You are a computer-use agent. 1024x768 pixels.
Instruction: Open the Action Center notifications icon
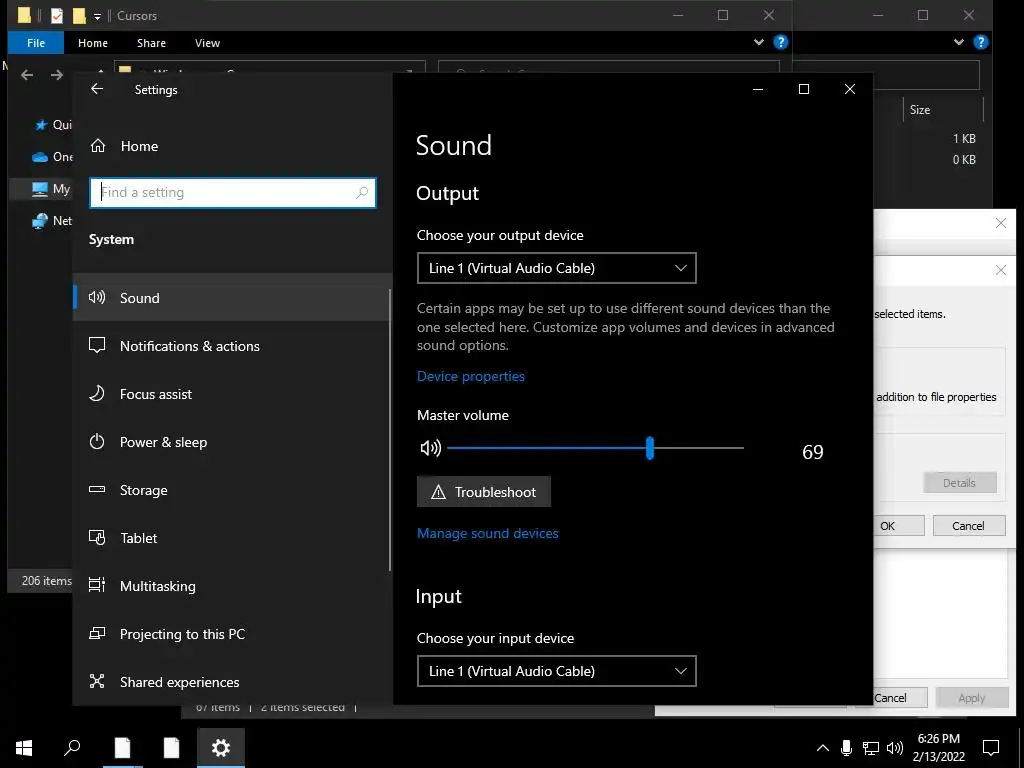click(991, 748)
